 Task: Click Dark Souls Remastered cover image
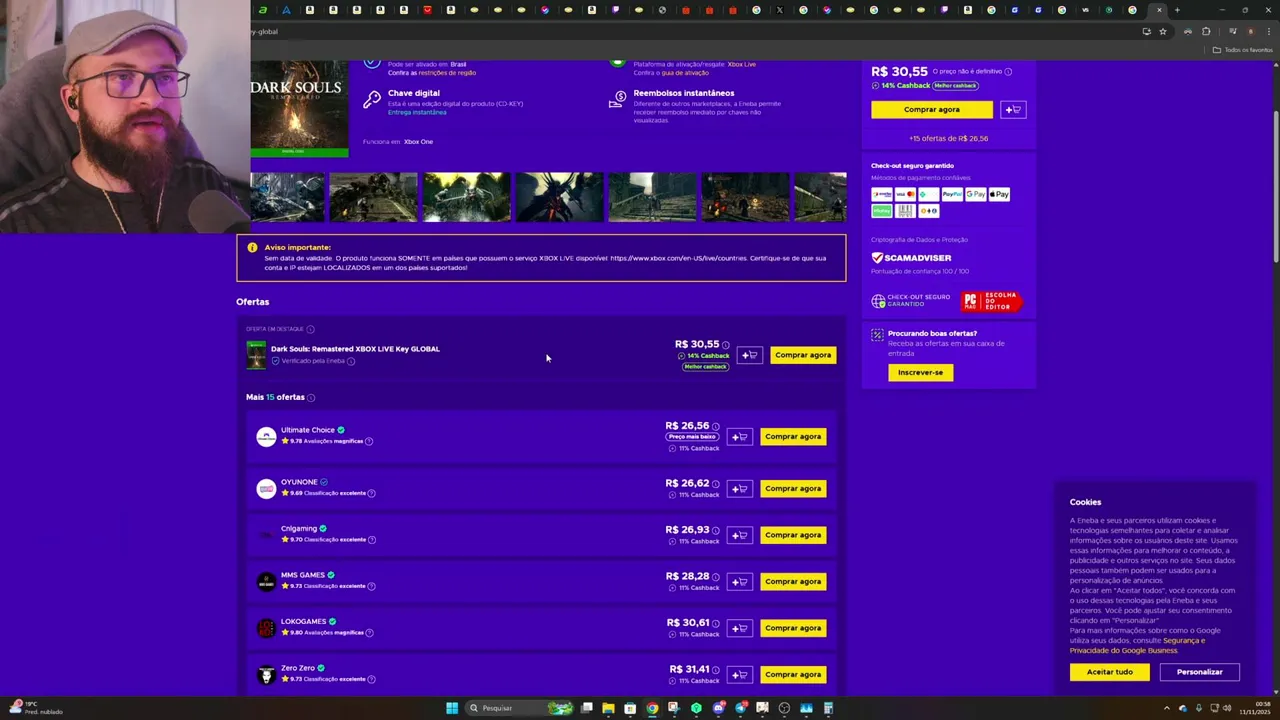[x=299, y=108]
